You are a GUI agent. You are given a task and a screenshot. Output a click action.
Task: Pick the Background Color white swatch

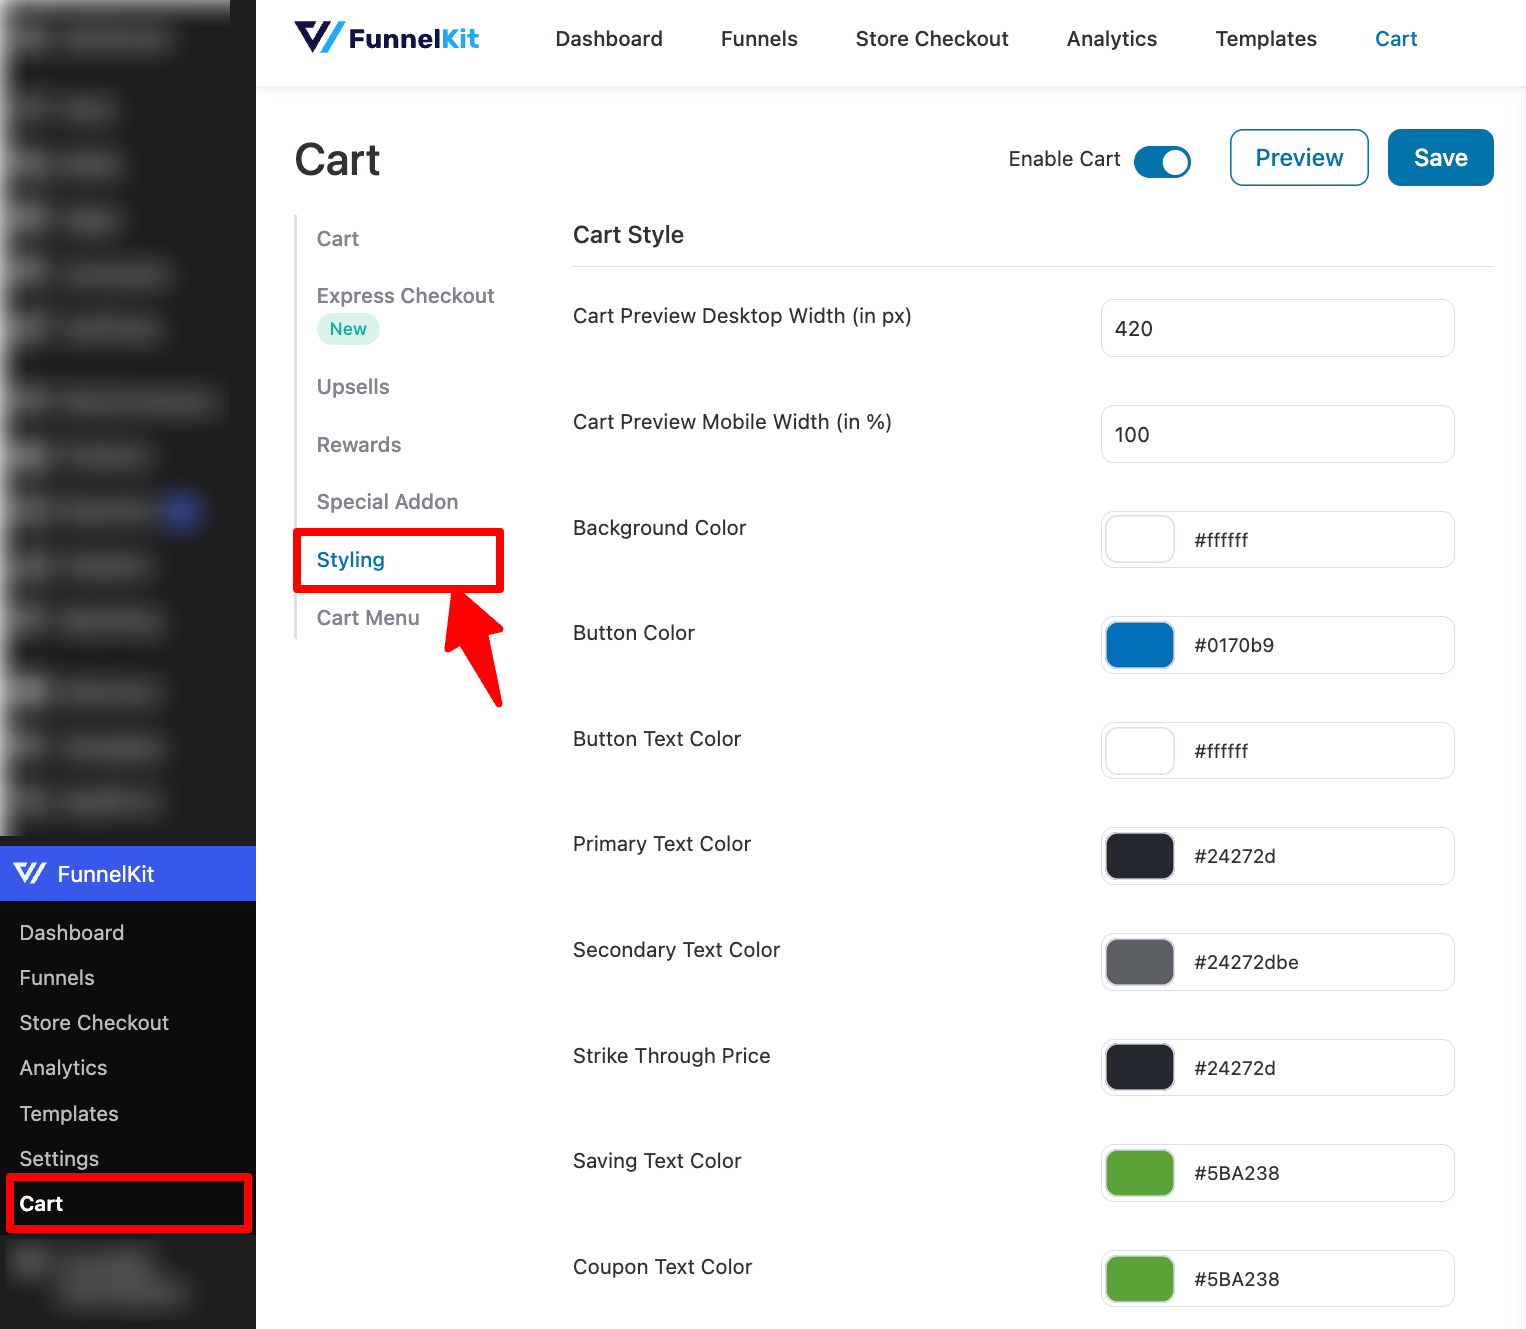pyautogui.click(x=1139, y=540)
